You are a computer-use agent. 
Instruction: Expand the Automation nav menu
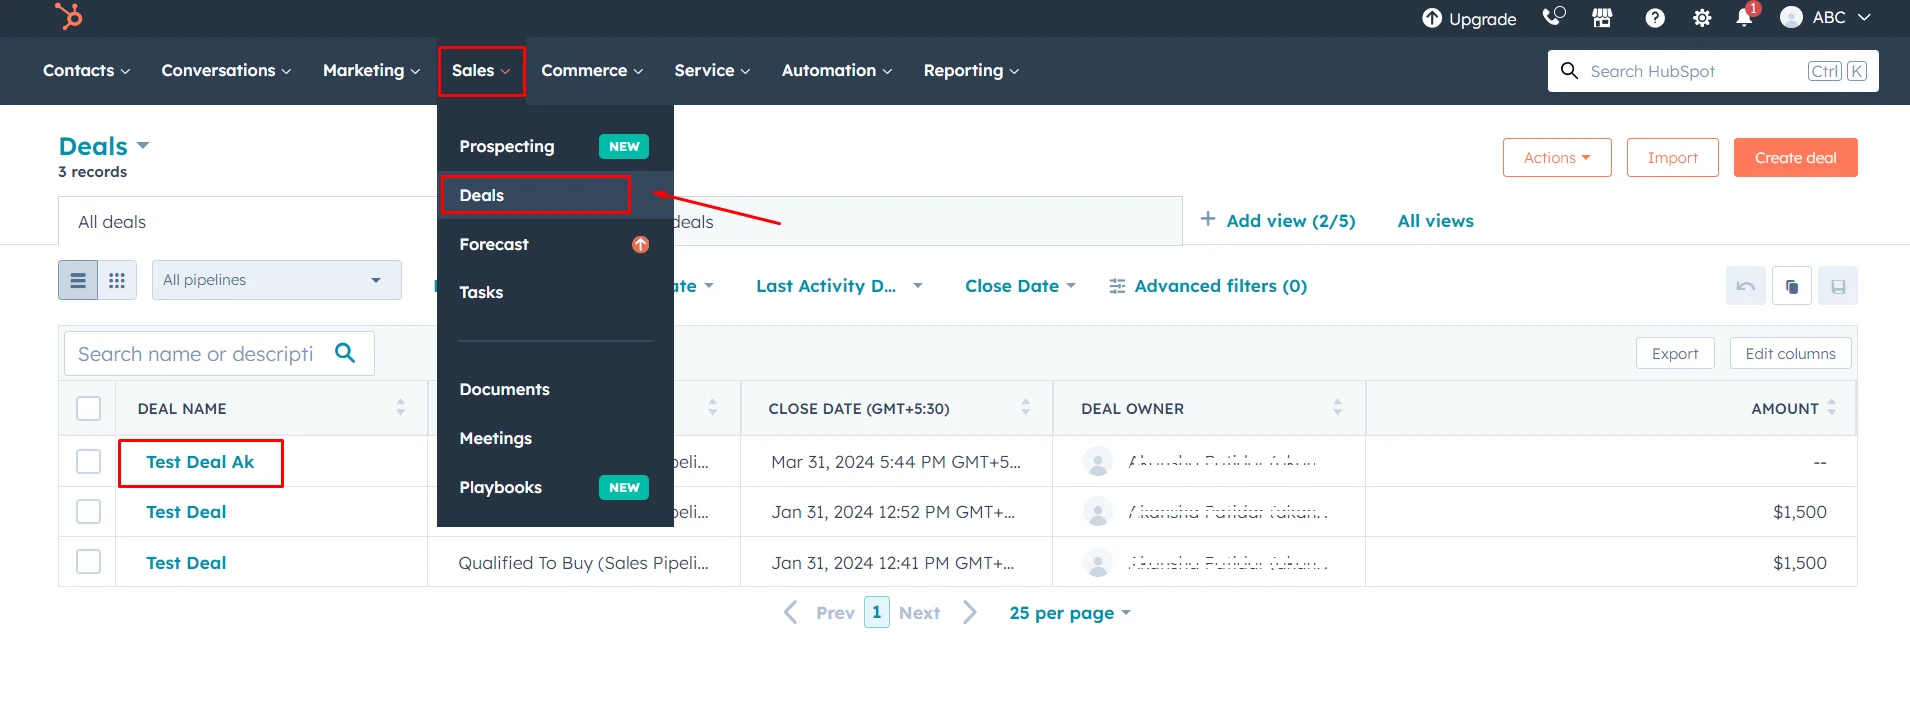(837, 70)
